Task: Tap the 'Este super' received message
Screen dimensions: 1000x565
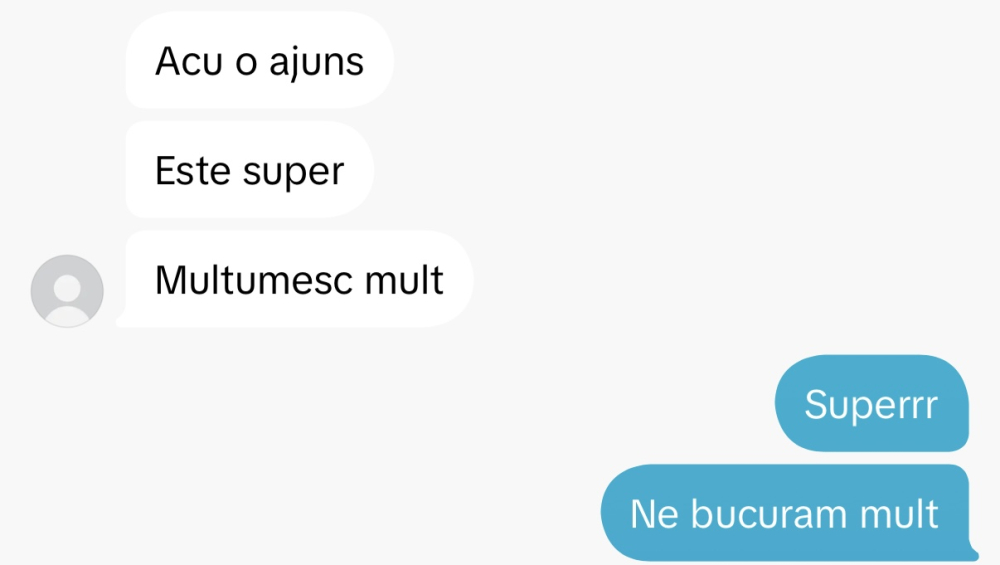Action: point(249,170)
